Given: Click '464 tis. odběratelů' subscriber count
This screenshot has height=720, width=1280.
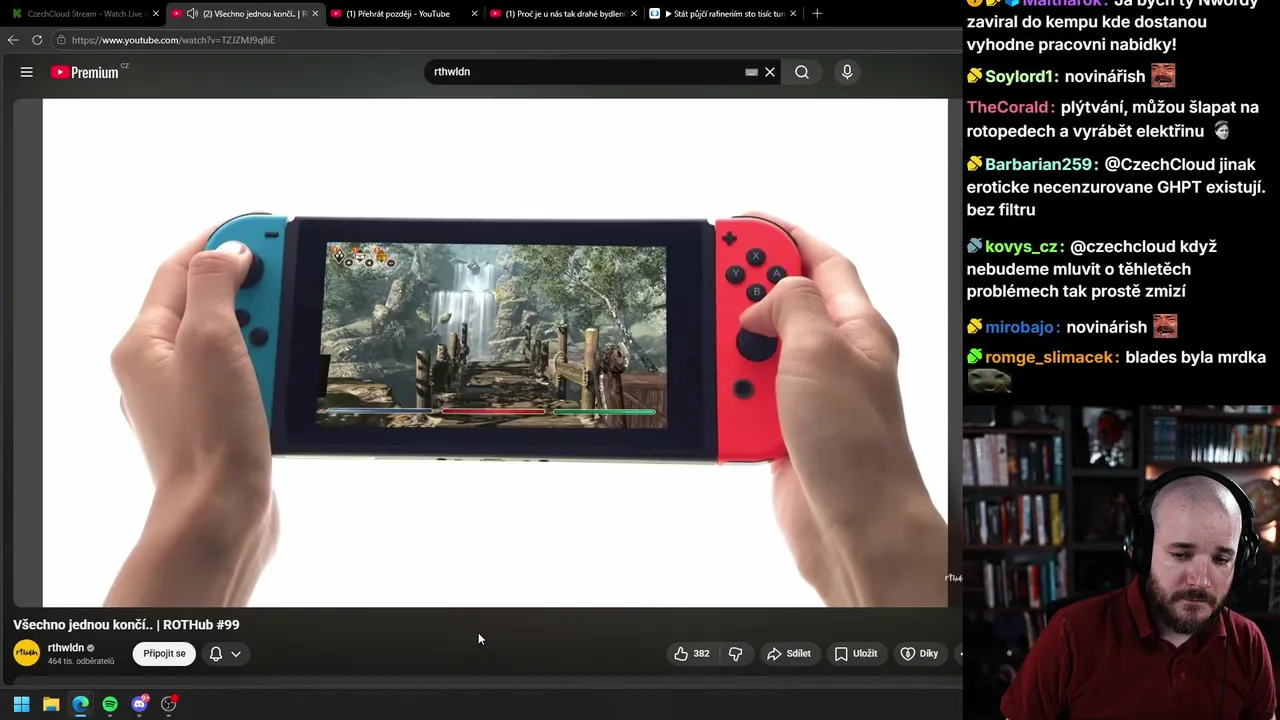Looking at the screenshot, I should [81, 661].
